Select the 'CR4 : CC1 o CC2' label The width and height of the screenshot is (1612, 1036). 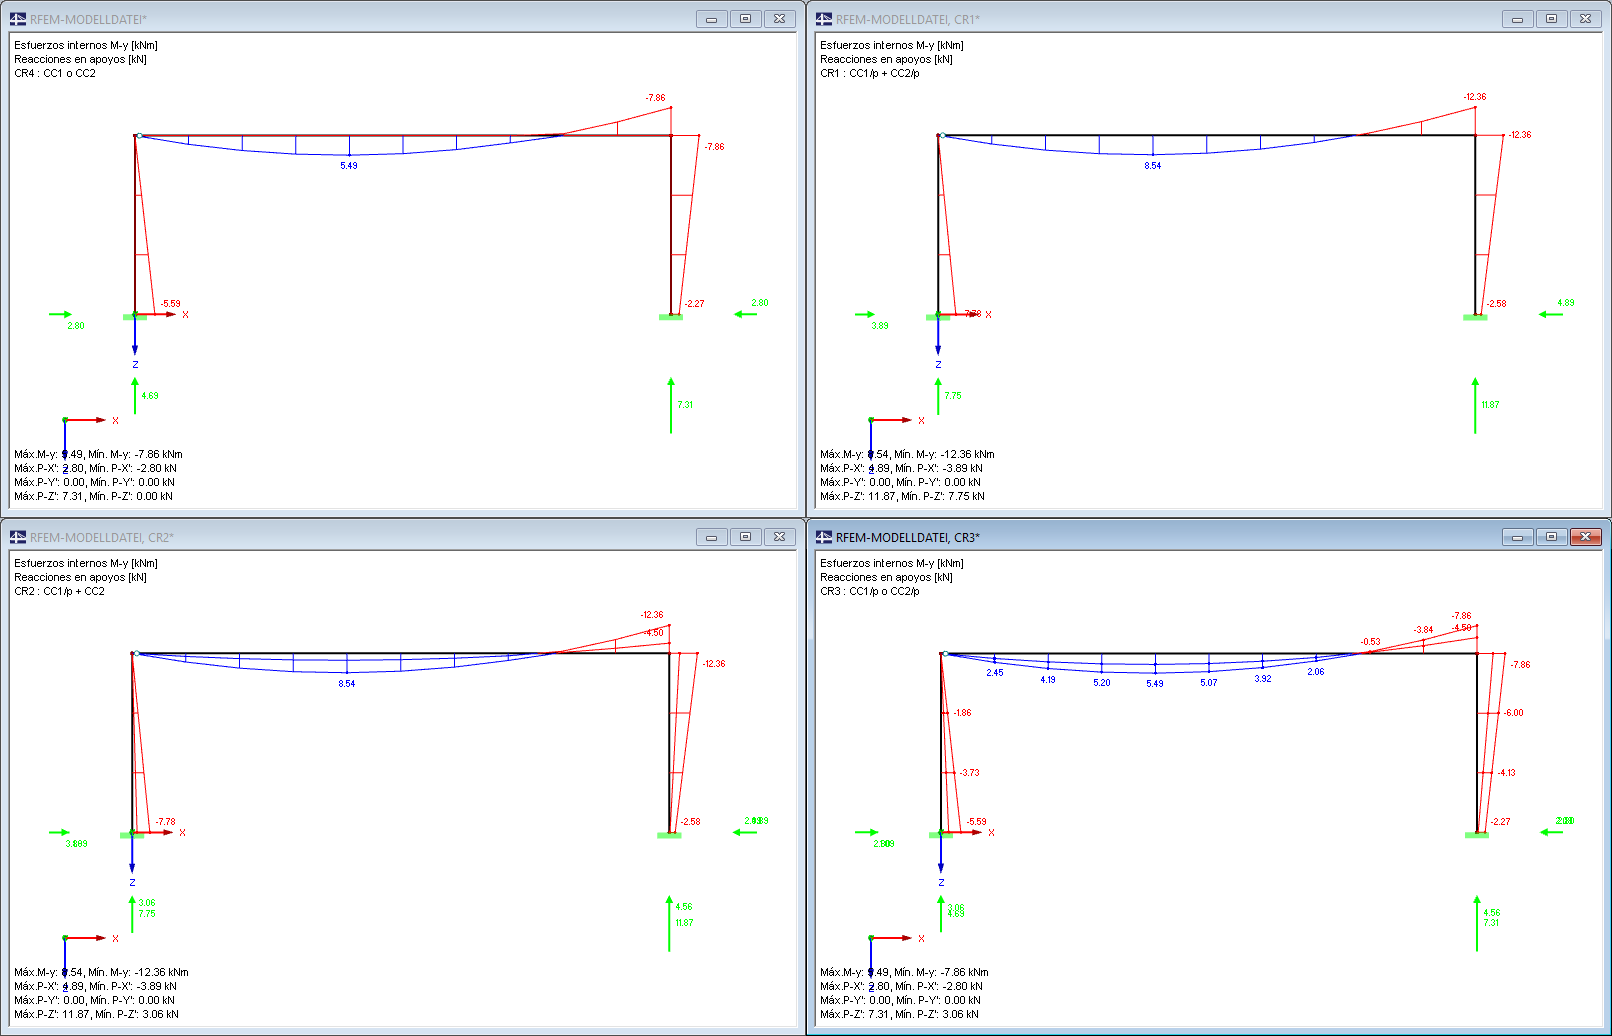pos(55,73)
